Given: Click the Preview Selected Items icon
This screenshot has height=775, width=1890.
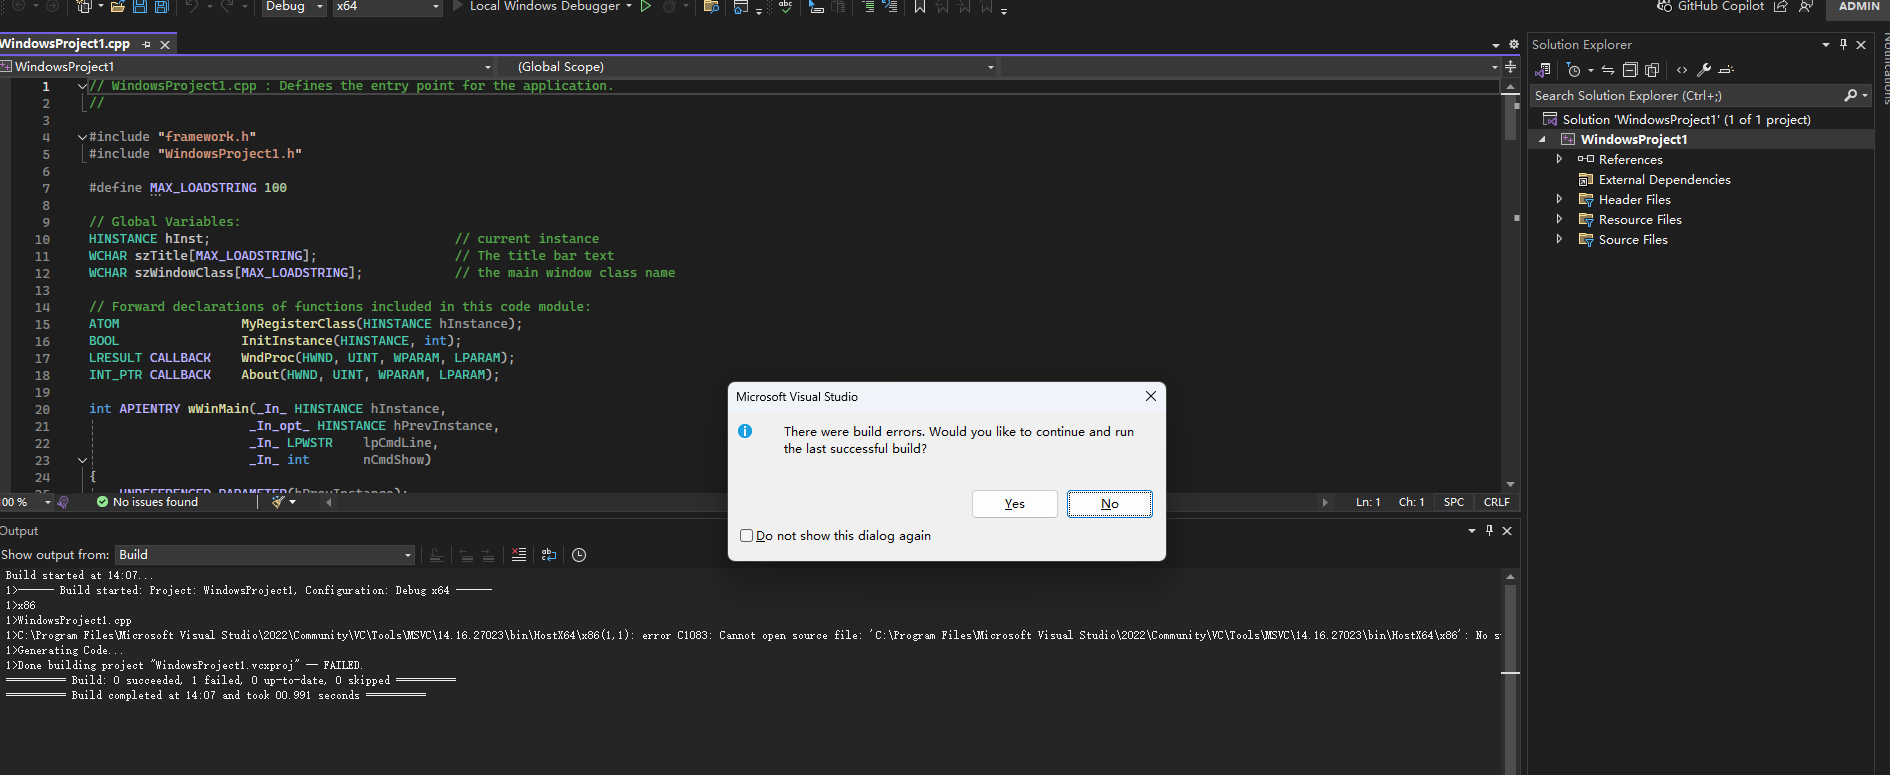Looking at the screenshot, I should coord(1726,70).
